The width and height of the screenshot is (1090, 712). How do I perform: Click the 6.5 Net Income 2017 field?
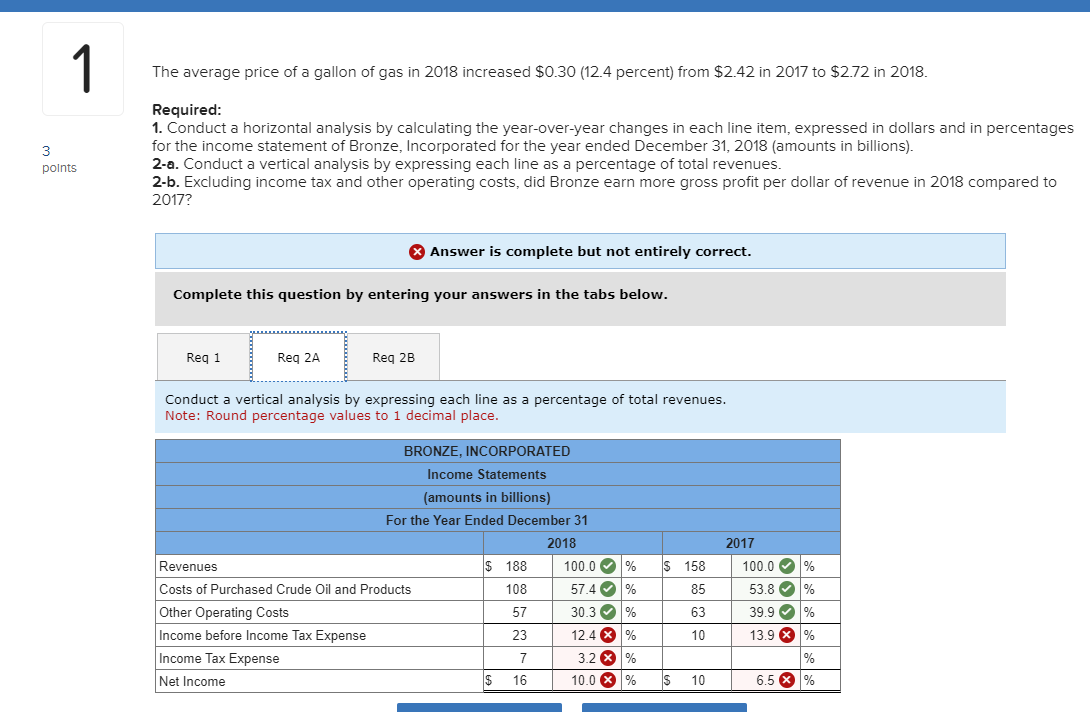point(766,680)
